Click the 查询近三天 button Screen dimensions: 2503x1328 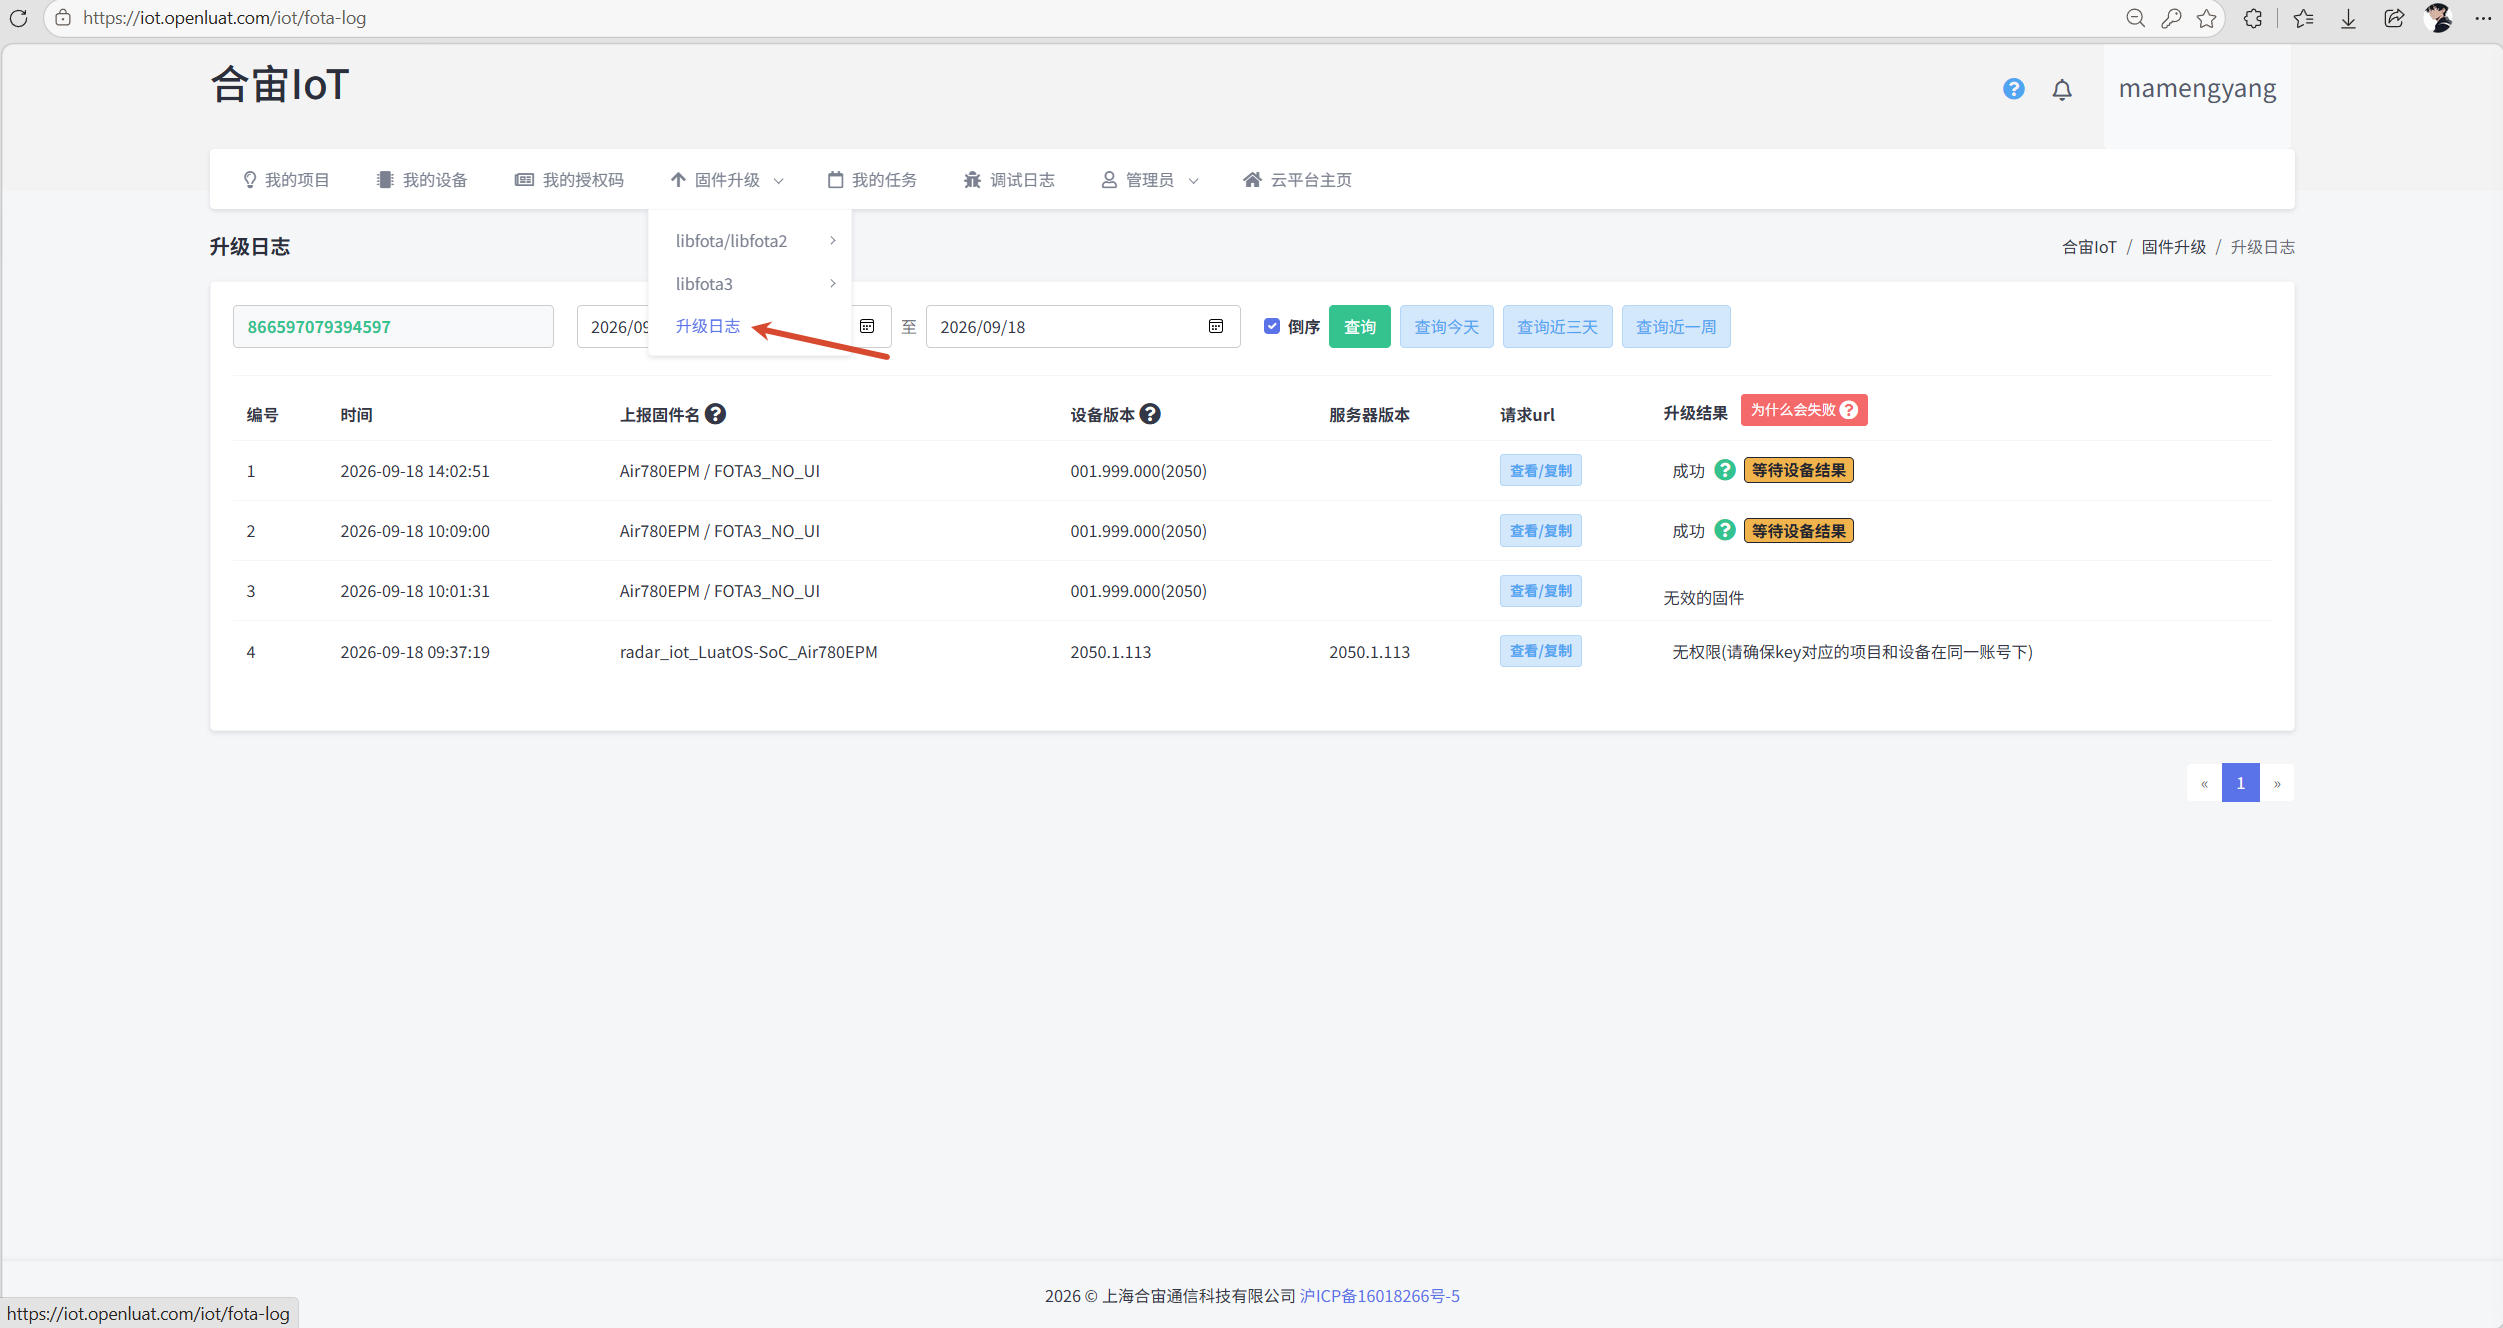tap(1558, 327)
